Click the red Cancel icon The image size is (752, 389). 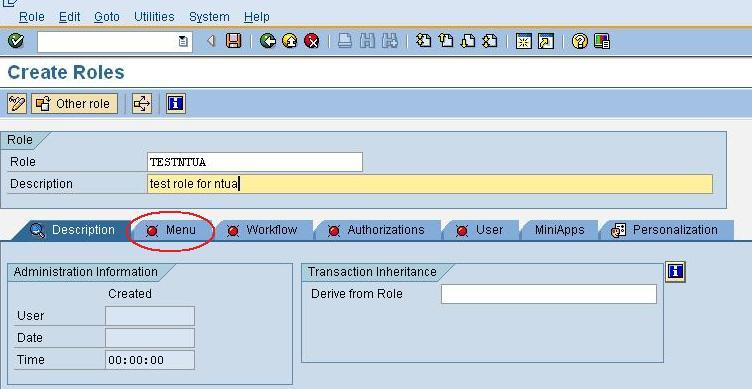point(312,41)
